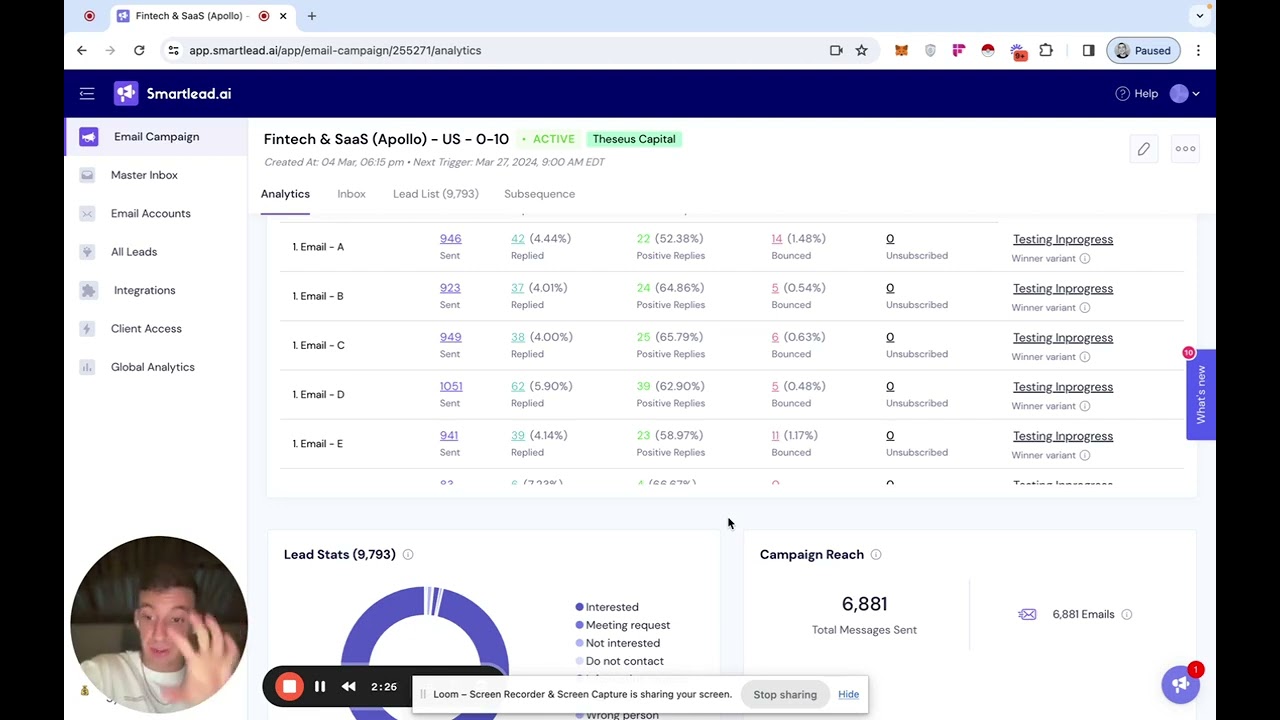This screenshot has height=720, width=1280.
Task: Click winner variant info icon, Email A
Action: click(1085, 258)
